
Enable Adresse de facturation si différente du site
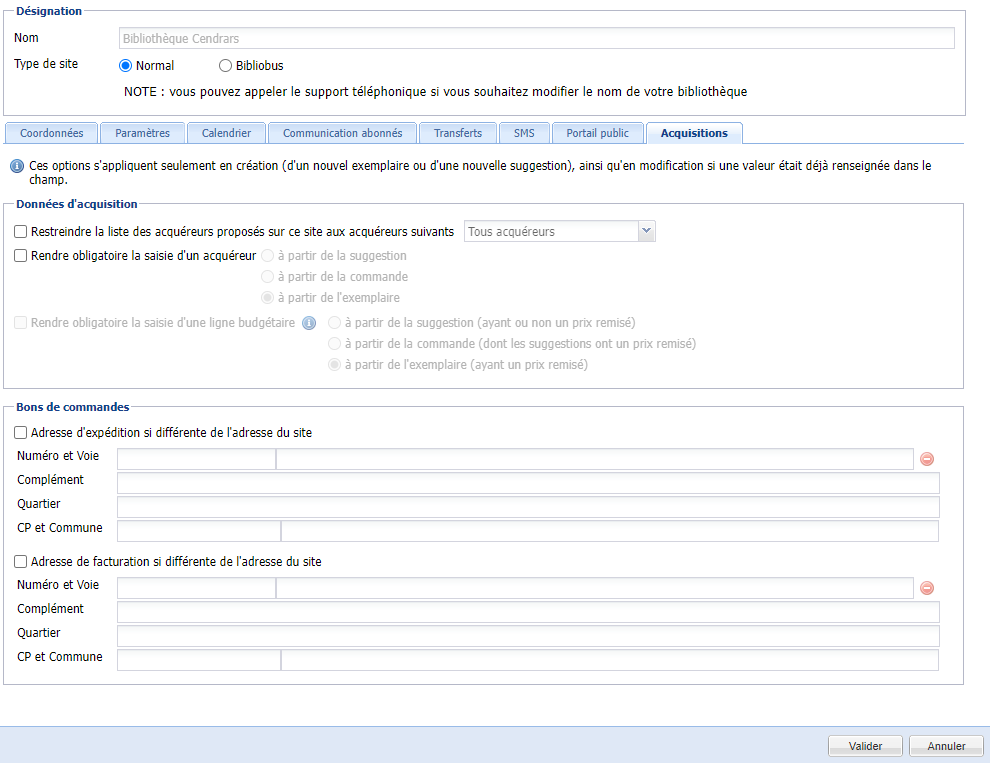click(x=19, y=561)
